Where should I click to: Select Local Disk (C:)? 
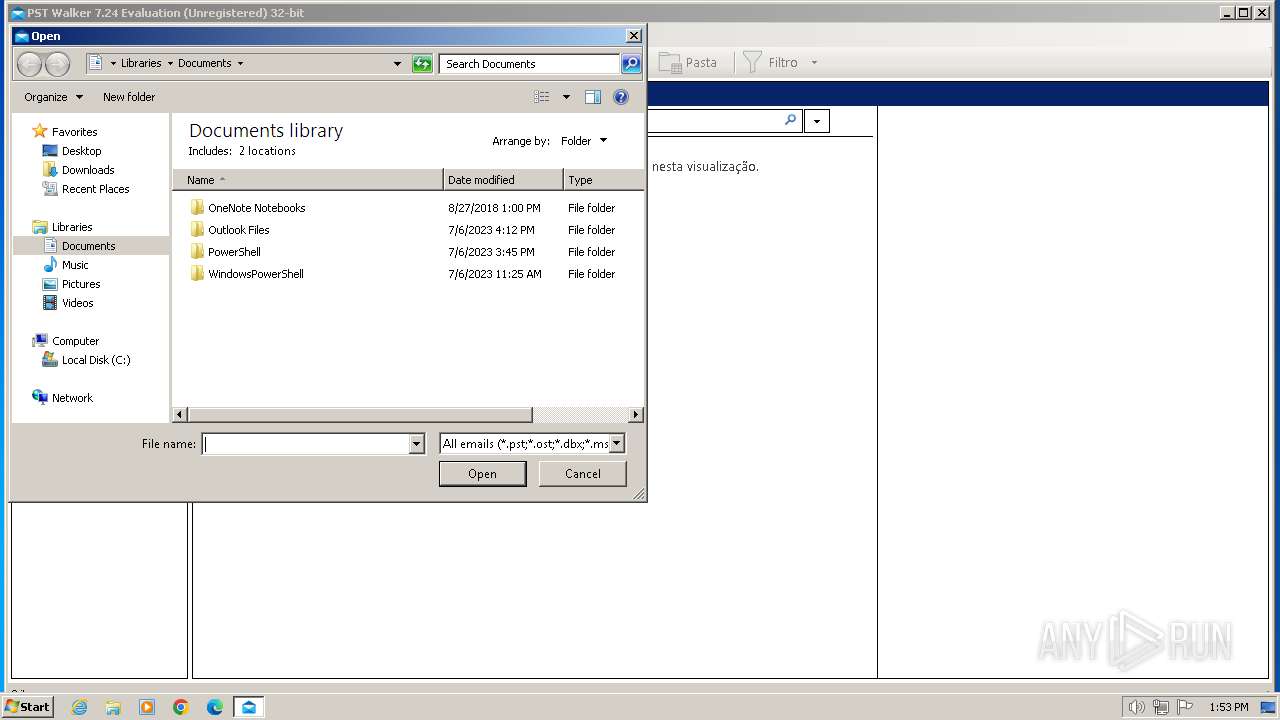96,360
